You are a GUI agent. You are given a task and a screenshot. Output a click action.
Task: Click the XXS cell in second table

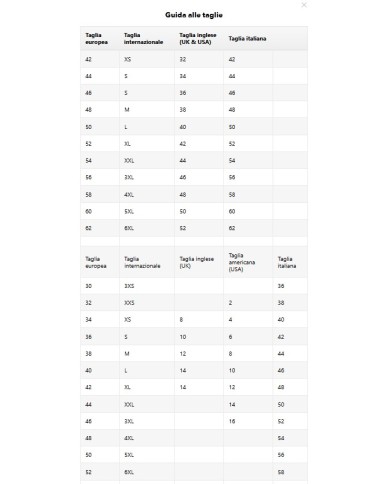click(x=129, y=303)
